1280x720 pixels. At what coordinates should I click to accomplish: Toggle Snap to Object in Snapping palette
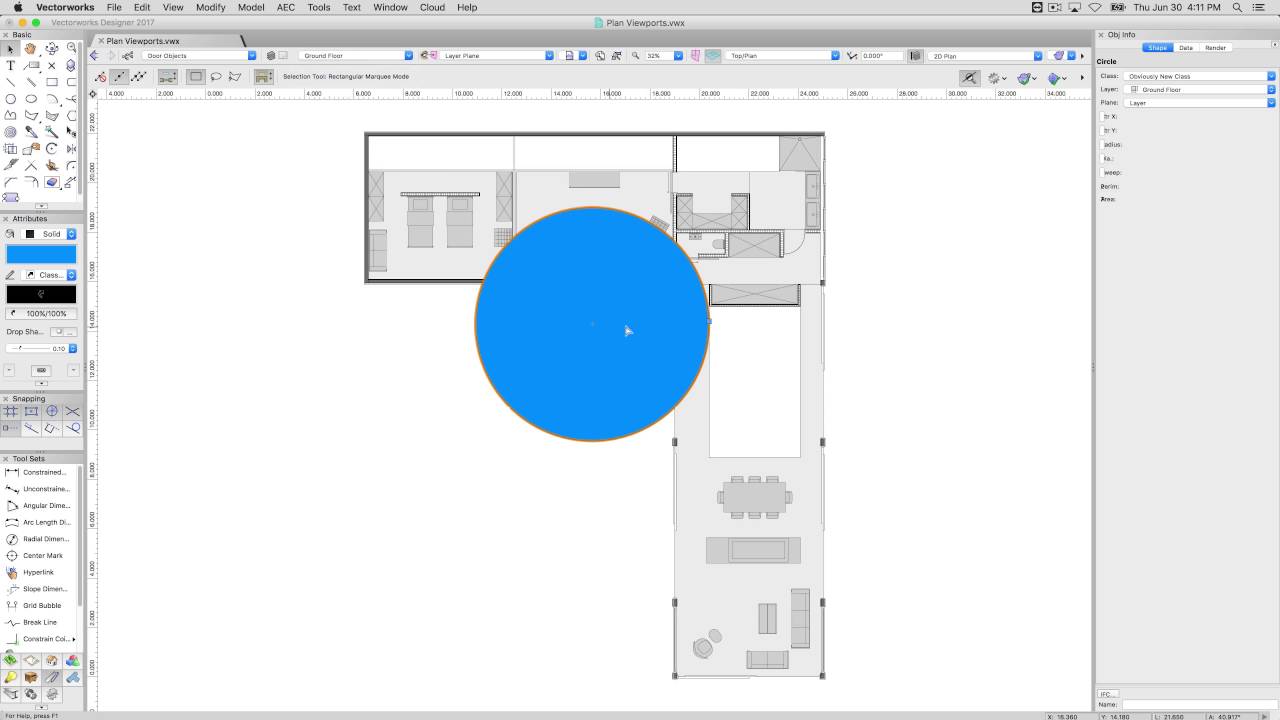coord(31,411)
